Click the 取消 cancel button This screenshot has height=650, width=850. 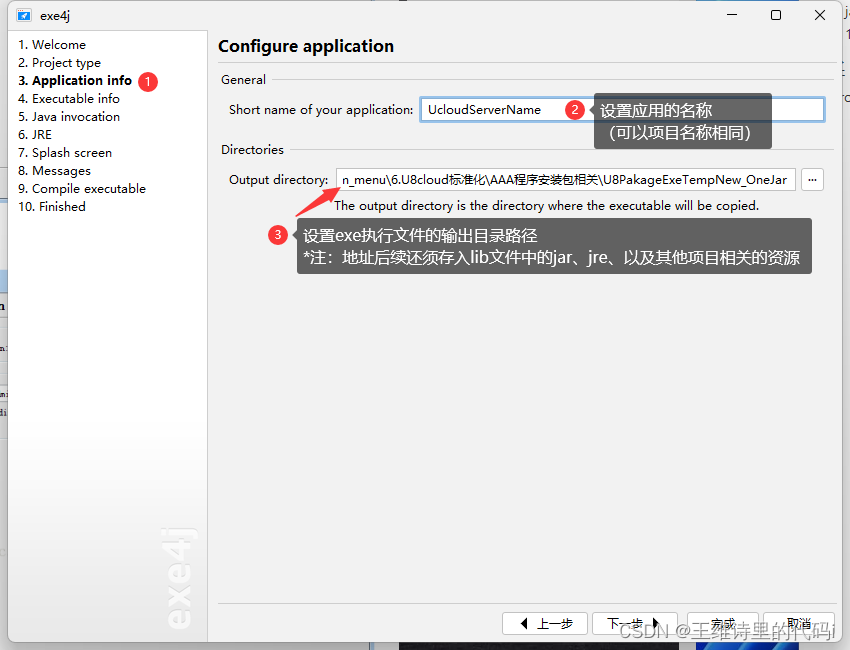click(x=799, y=623)
